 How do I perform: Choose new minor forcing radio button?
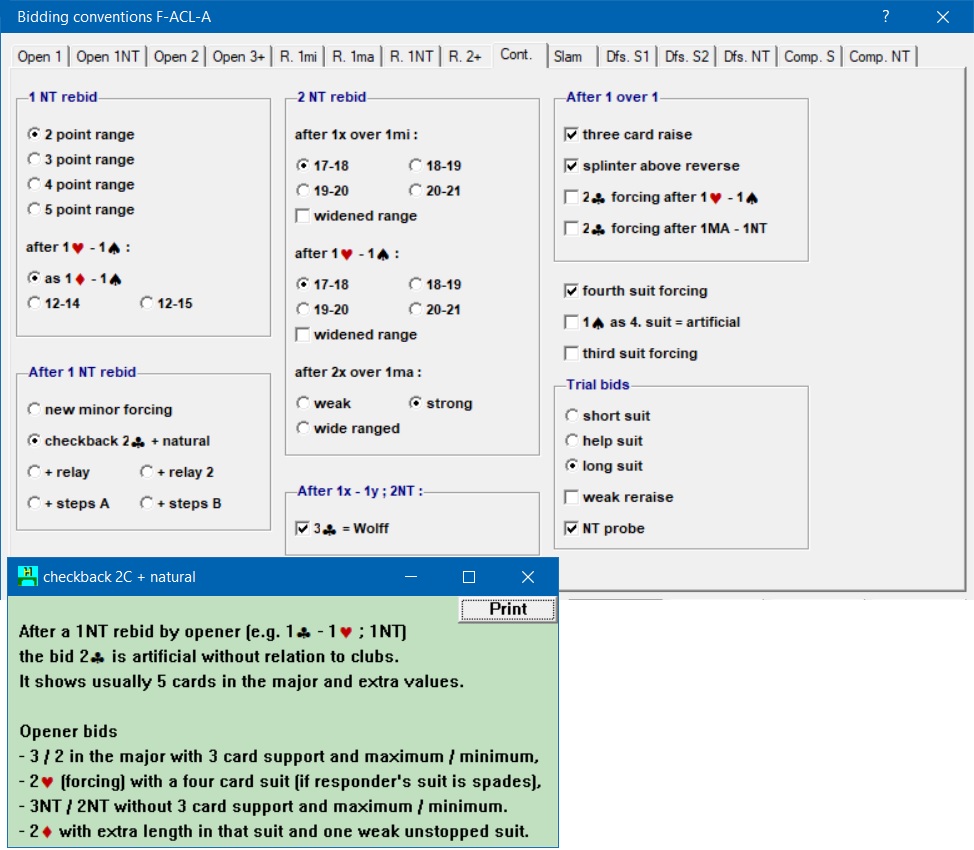(35, 410)
